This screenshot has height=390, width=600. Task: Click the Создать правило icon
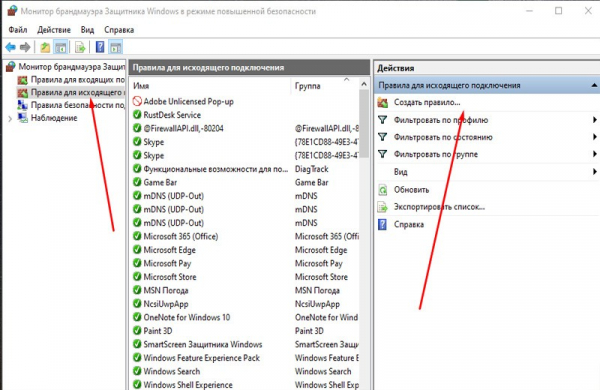pyautogui.click(x=382, y=102)
